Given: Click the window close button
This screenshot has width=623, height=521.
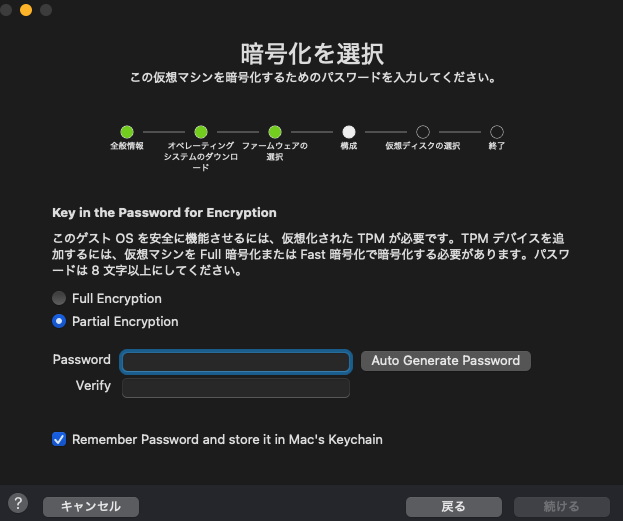Looking at the screenshot, I should pyautogui.click(x=7, y=10).
